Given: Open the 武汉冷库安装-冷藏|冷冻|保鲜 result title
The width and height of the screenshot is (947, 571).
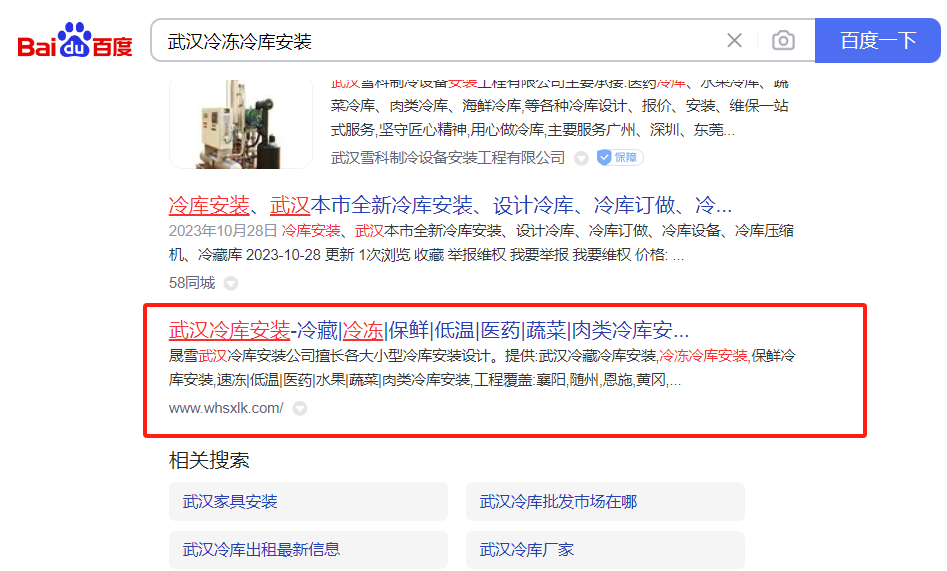Looking at the screenshot, I should (429, 331).
